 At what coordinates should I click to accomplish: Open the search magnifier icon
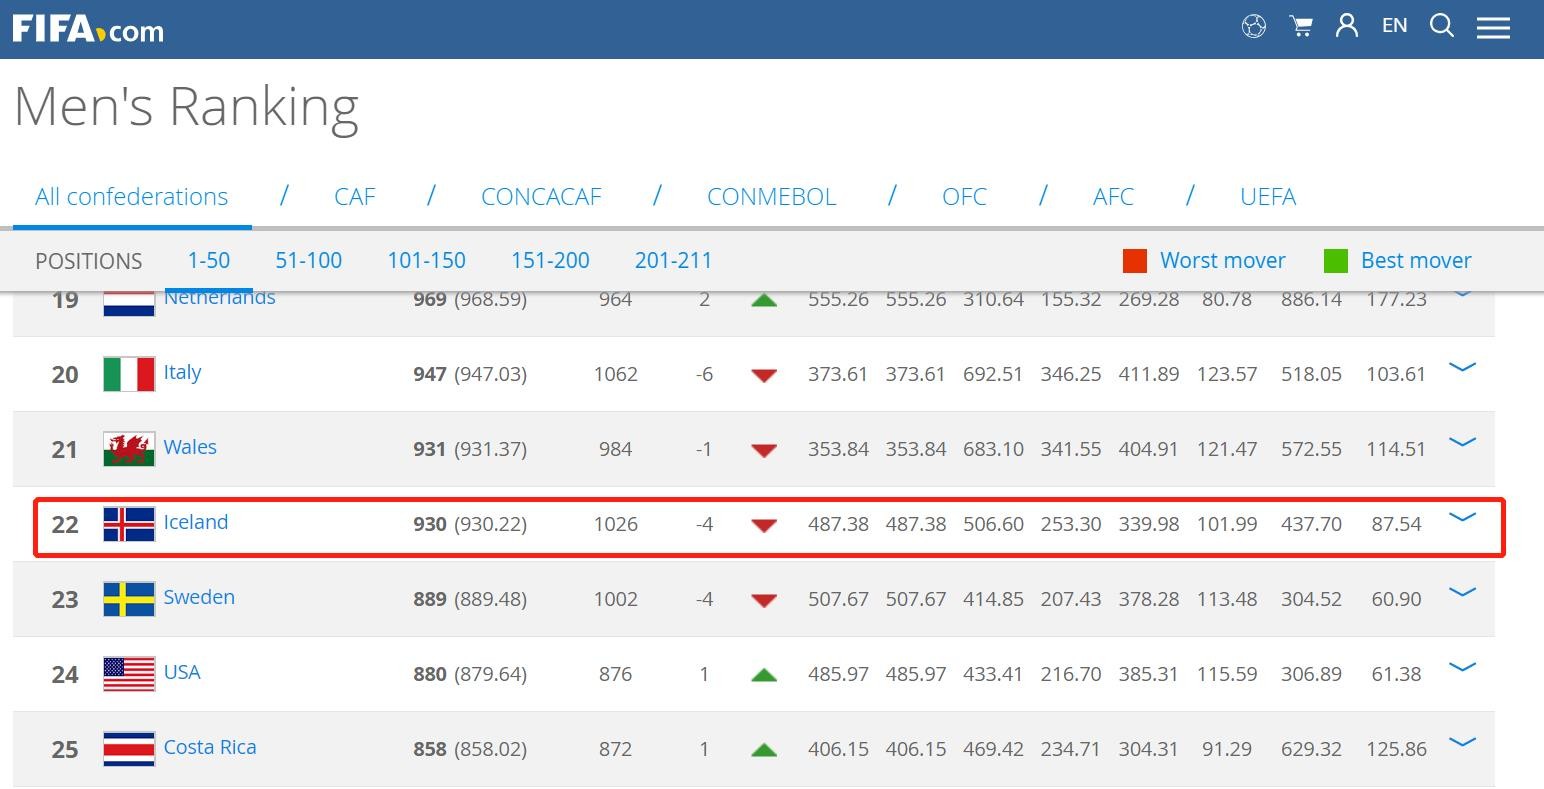(x=1442, y=26)
